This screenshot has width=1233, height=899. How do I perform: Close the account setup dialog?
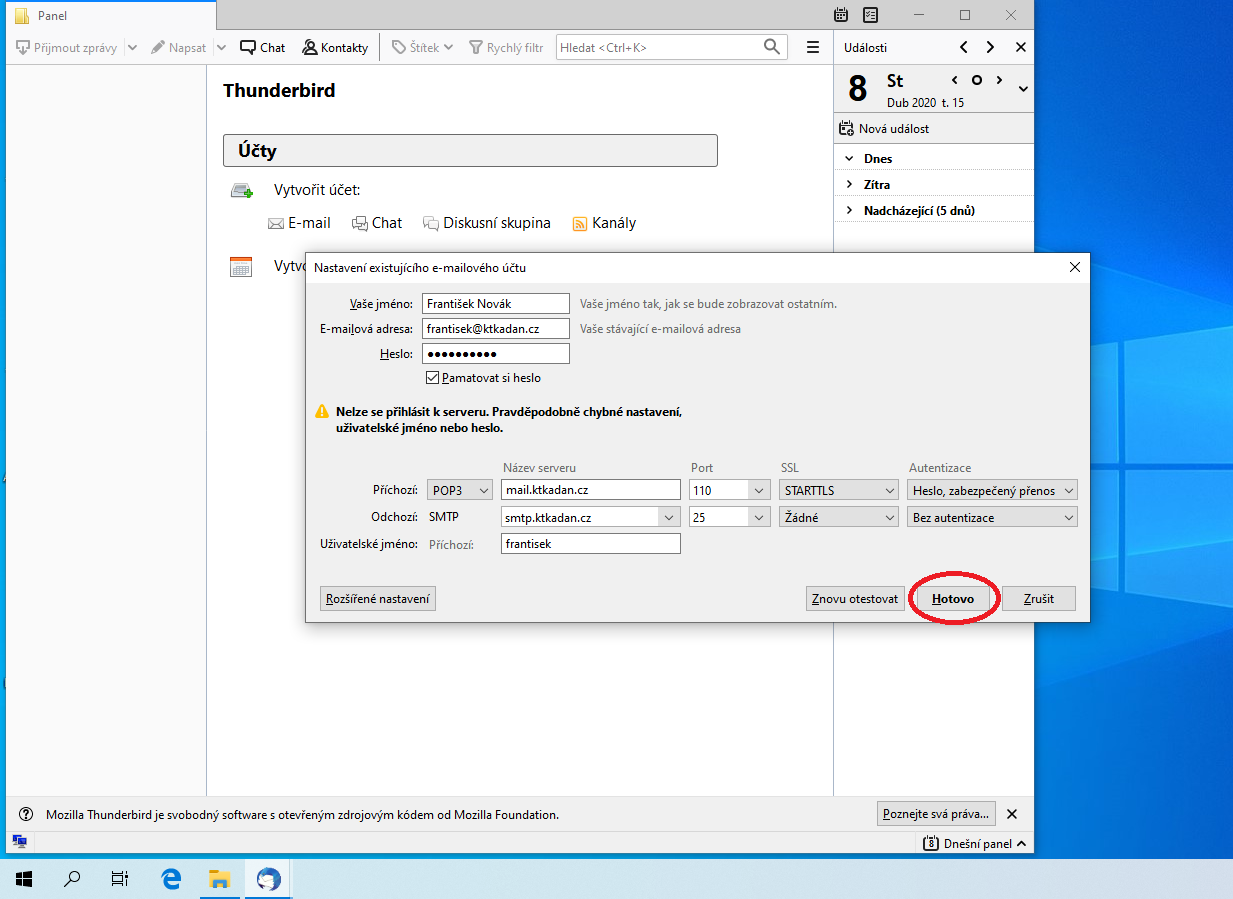coord(1075,267)
